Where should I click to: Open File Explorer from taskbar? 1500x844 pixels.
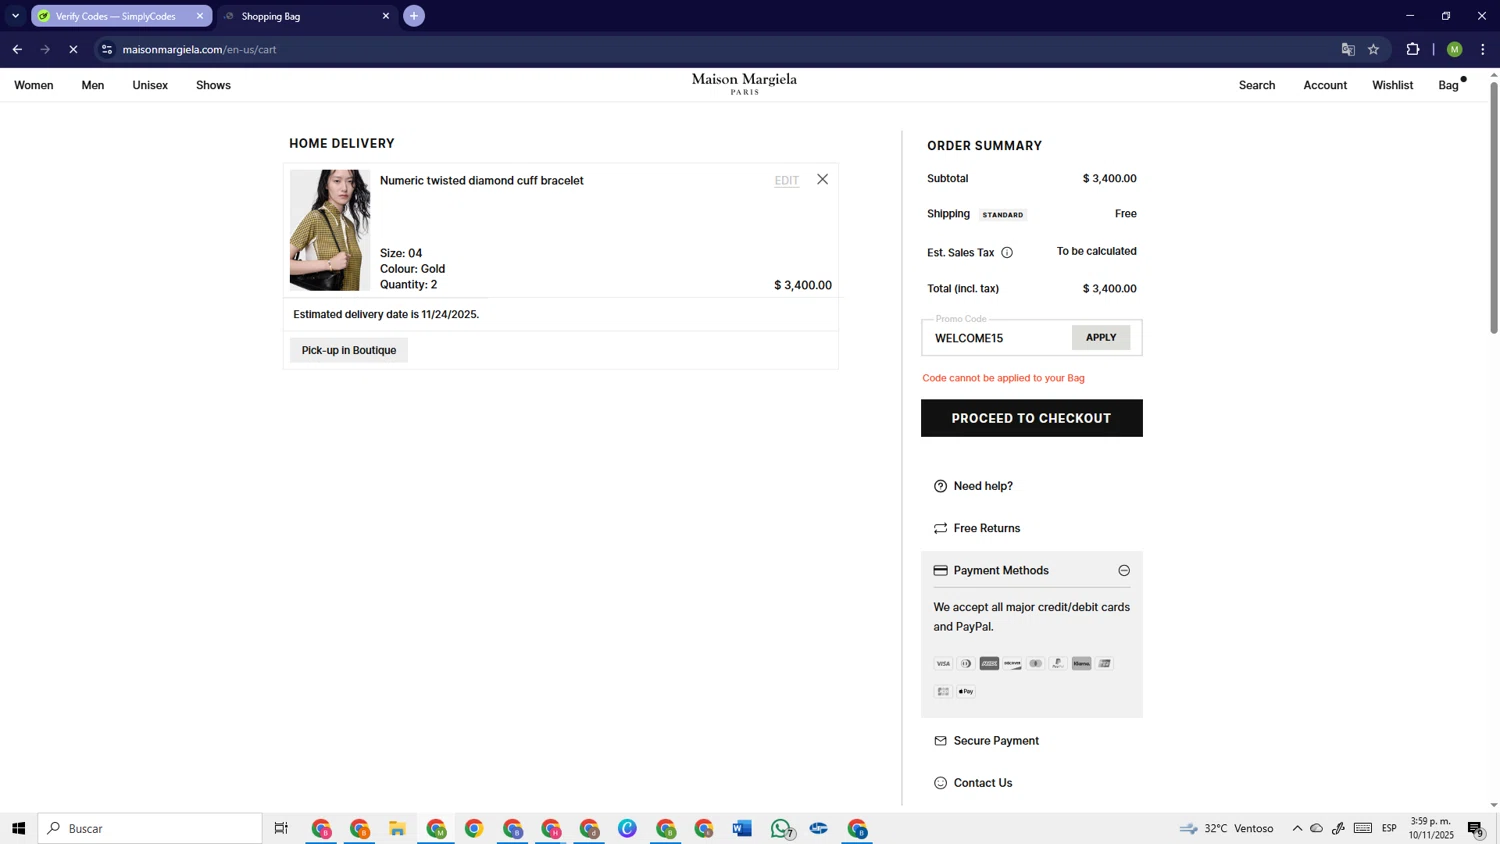(397, 828)
